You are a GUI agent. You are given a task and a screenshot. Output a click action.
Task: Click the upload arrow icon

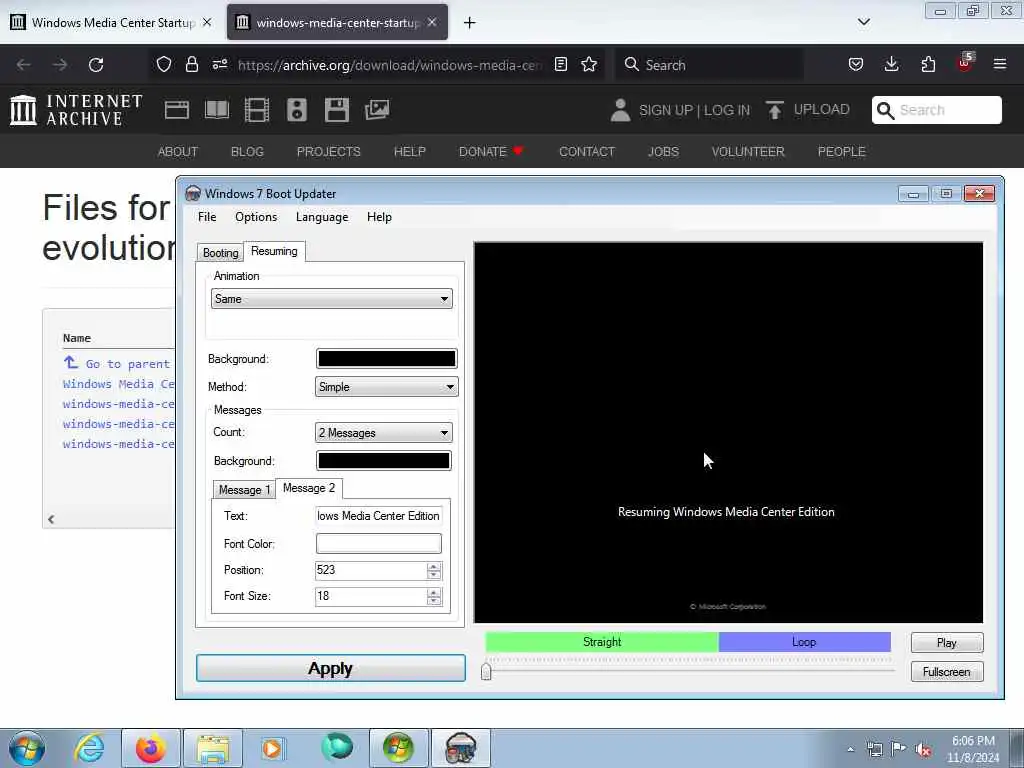[775, 110]
